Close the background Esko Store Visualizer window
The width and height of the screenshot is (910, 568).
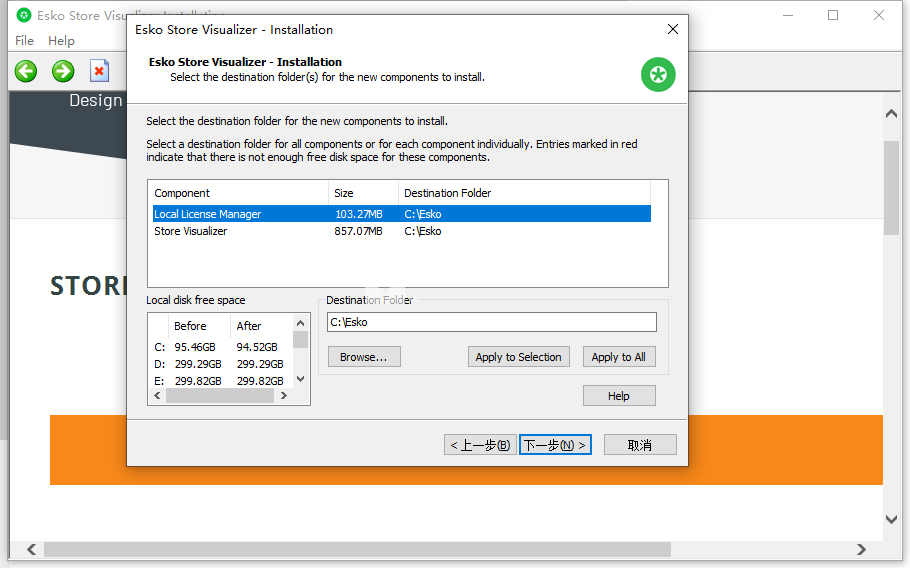879,15
